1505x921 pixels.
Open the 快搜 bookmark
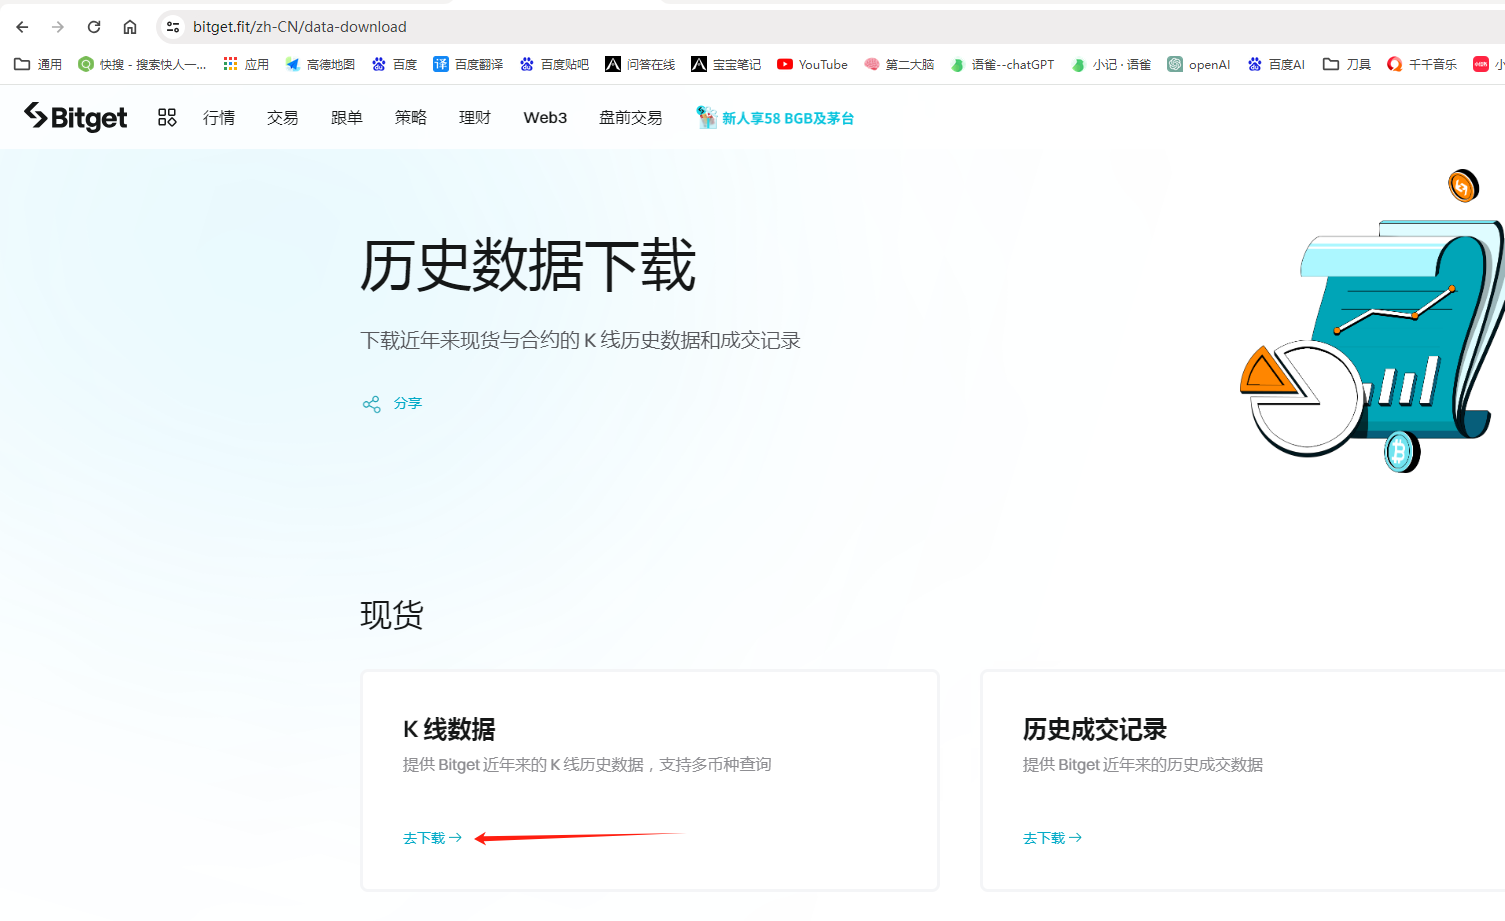click(x=142, y=64)
